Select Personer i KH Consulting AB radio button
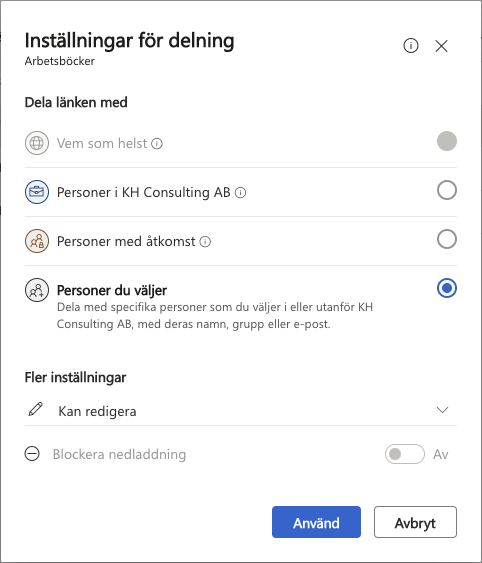Screen dimensions: 482x563 point(447,190)
